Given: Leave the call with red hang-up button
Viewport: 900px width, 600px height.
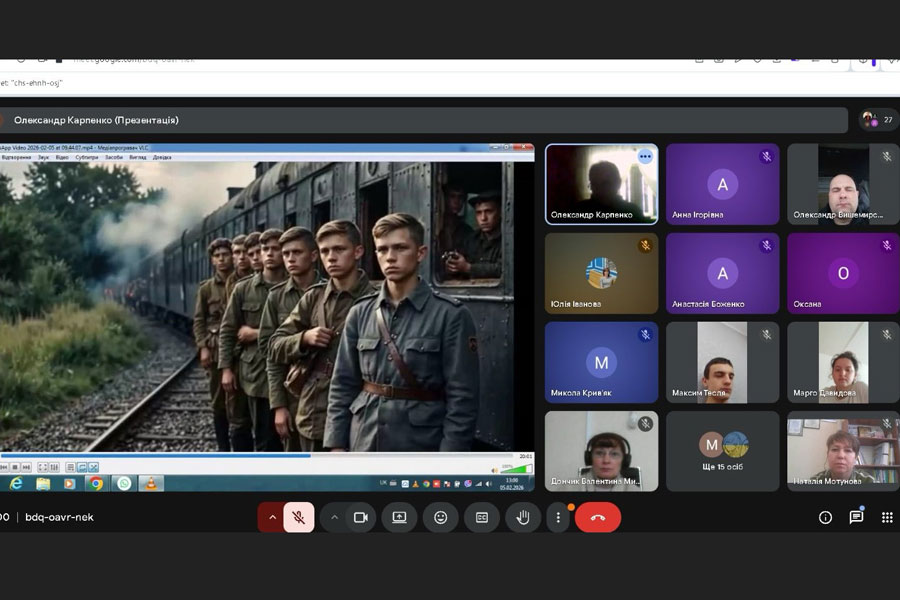Looking at the screenshot, I should 598,517.
